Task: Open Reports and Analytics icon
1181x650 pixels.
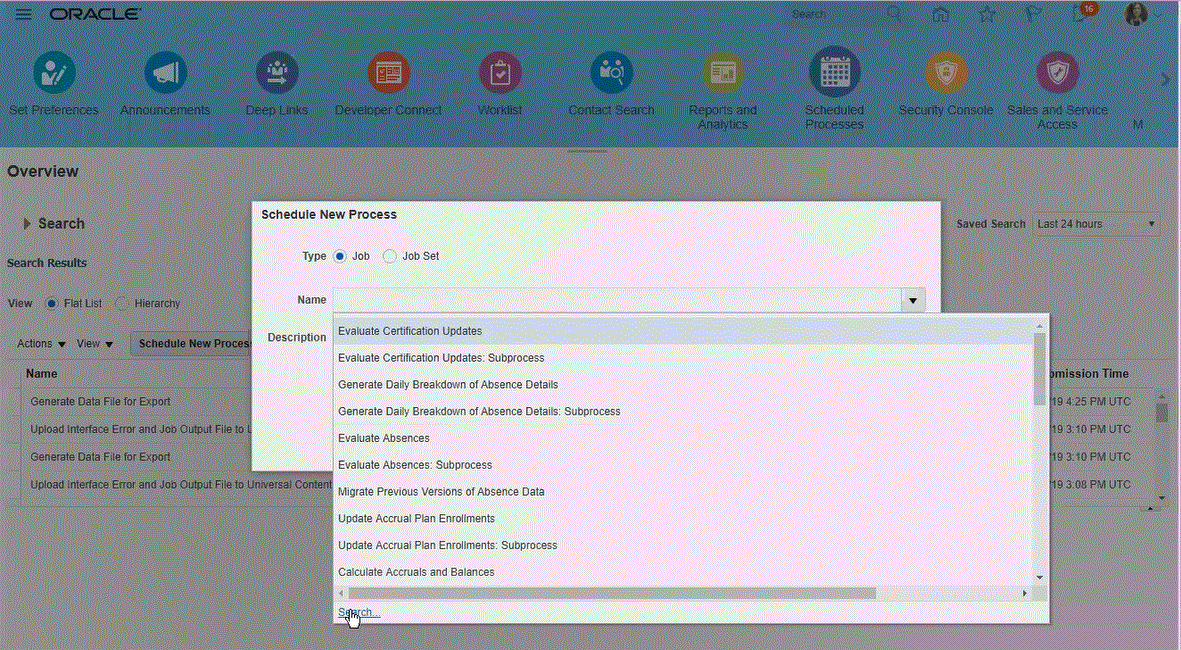Action: pos(722,73)
